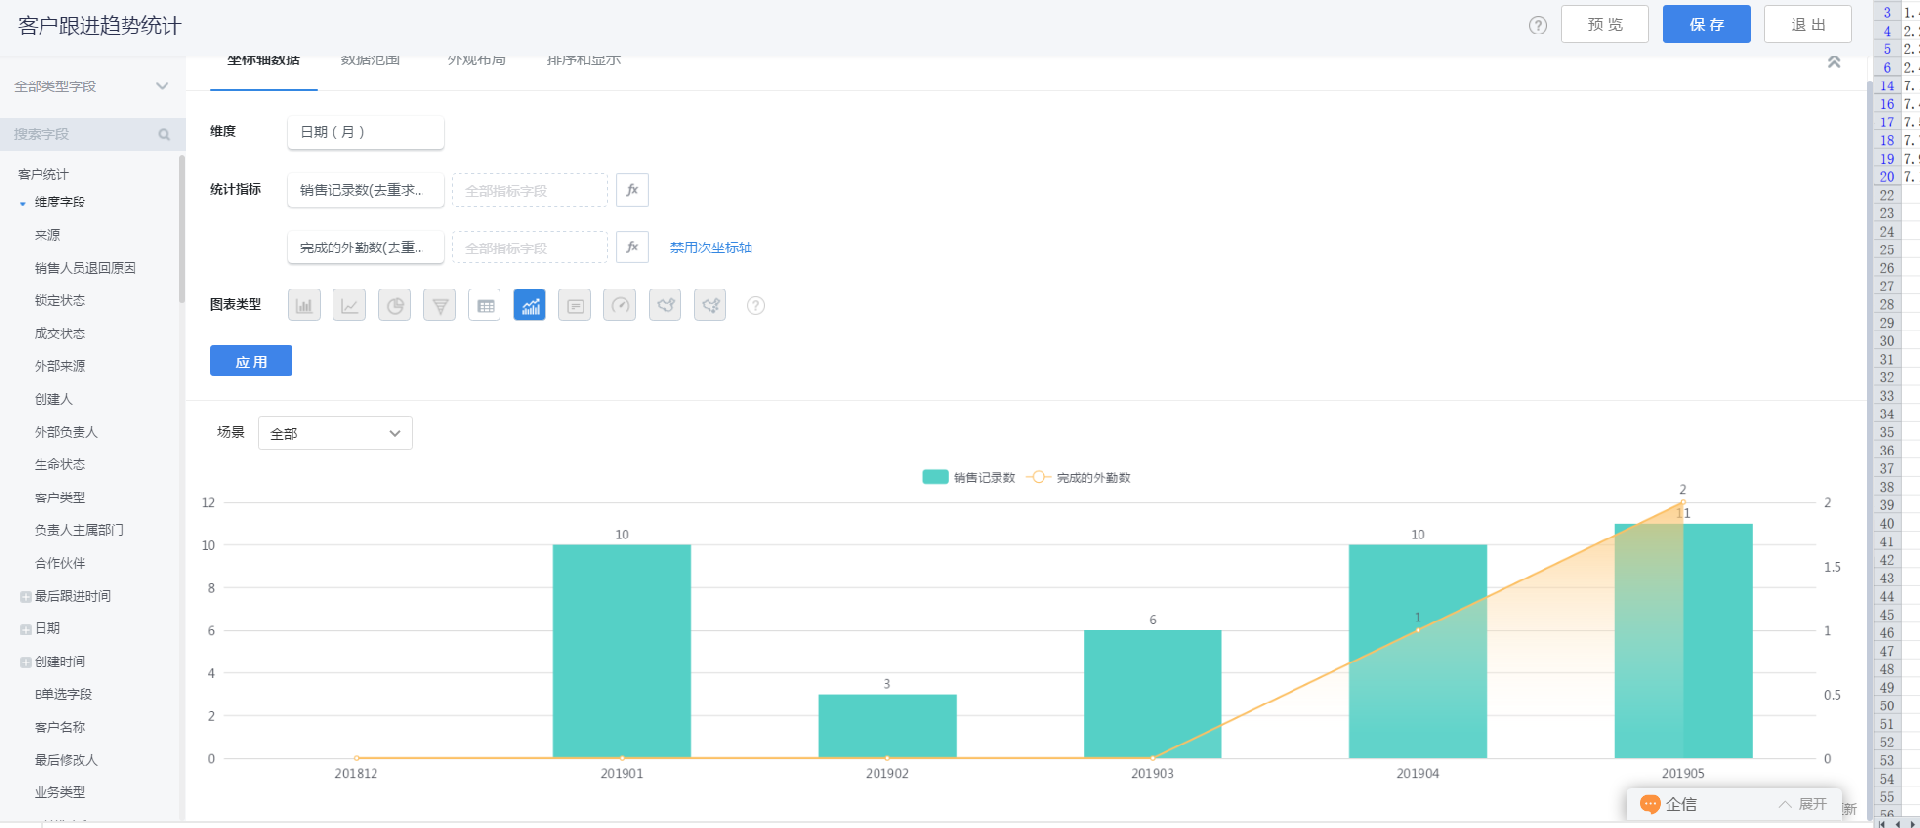Expand the 最后跟进时间 field node

tap(26, 597)
